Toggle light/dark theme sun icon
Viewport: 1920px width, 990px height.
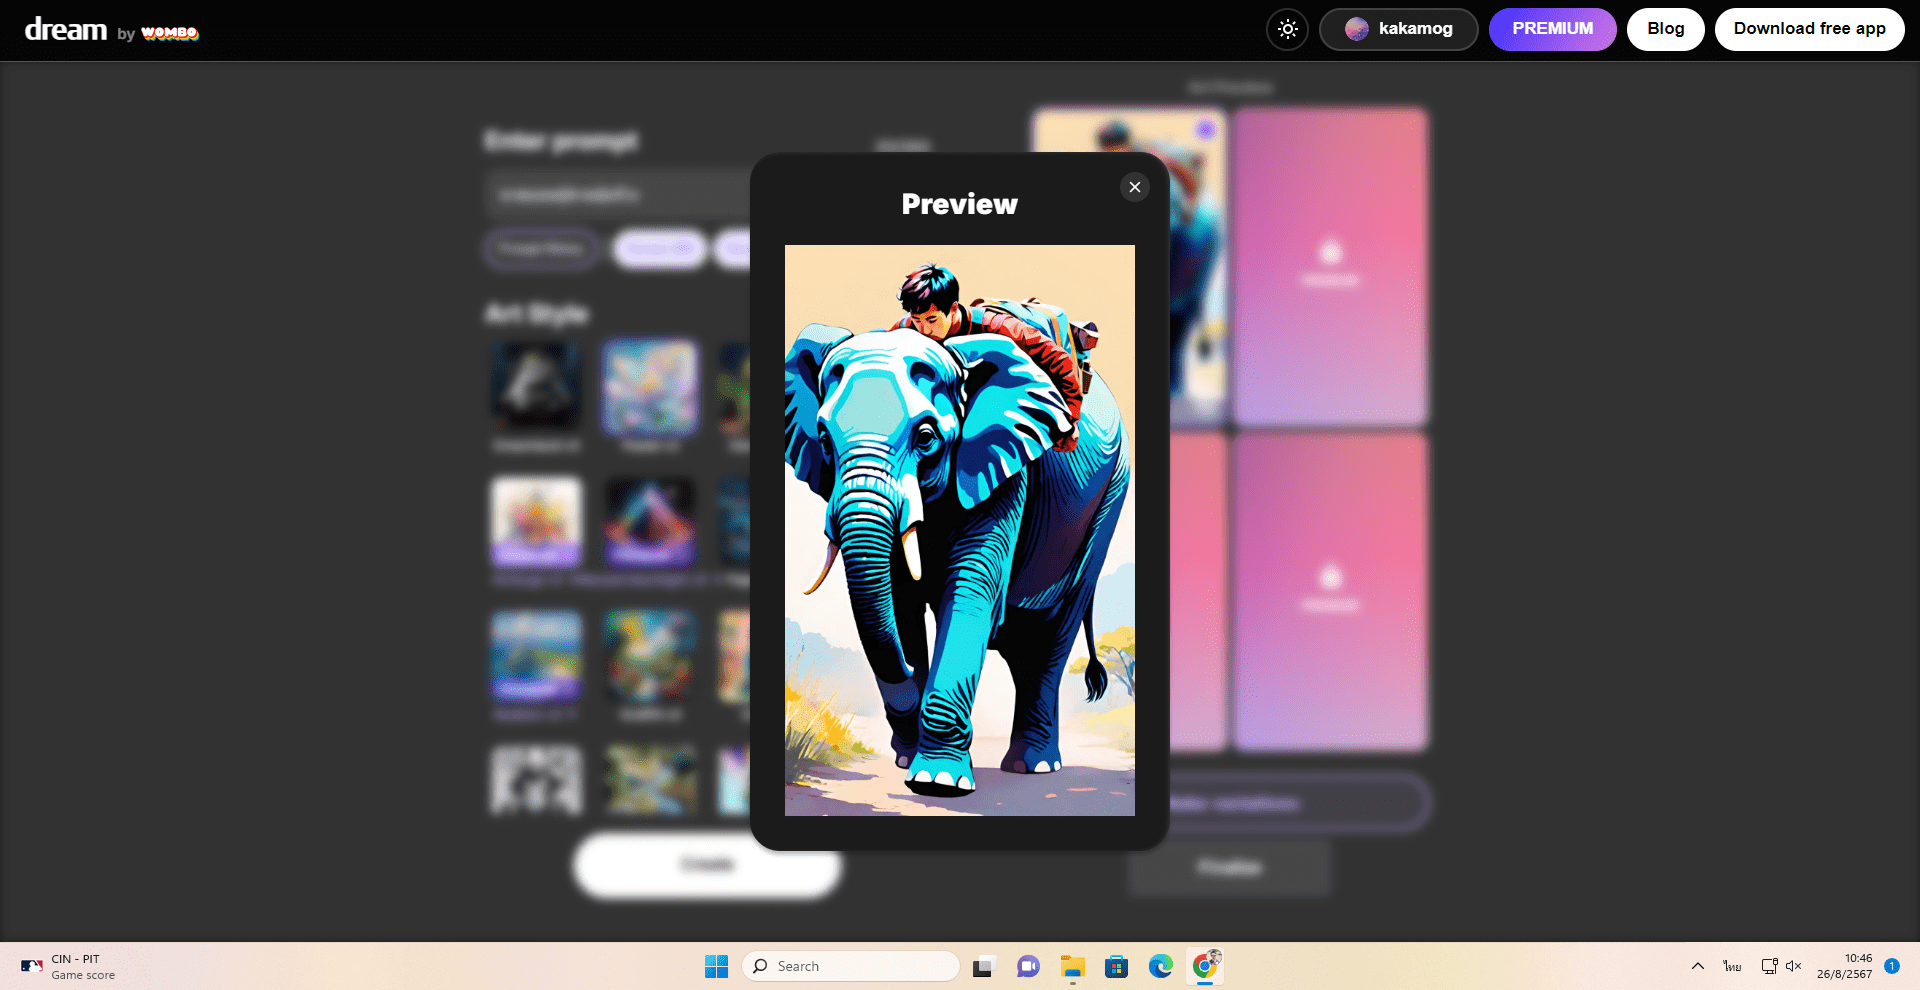click(x=1287, y=29)
